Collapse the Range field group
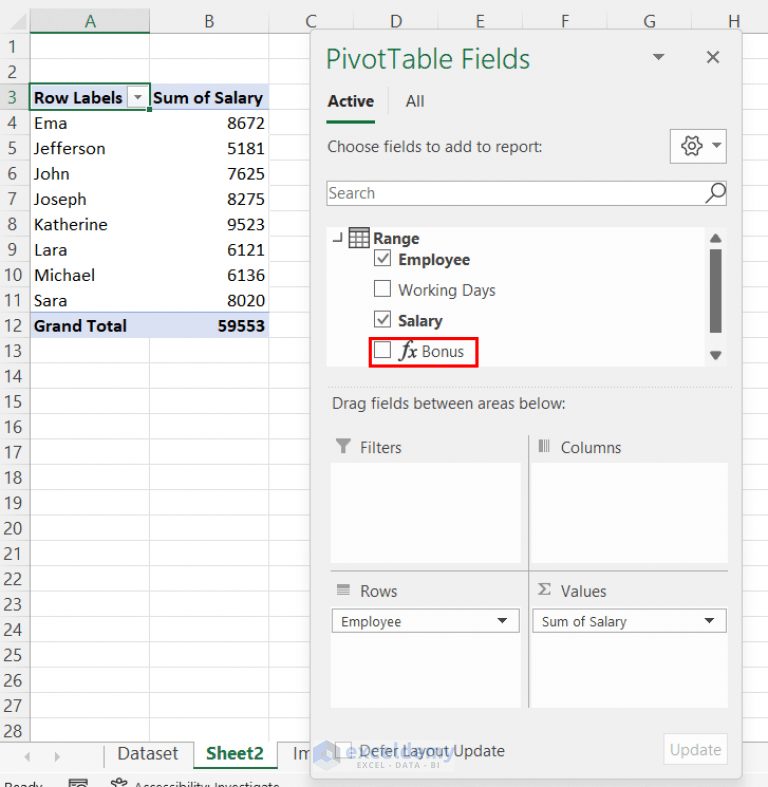This screenshot has width=768, height=787. coord(338,238)
